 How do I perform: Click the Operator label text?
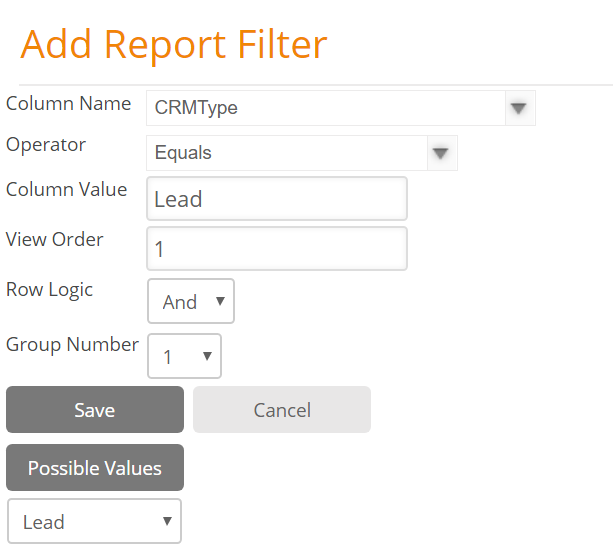tap(46, 145)
